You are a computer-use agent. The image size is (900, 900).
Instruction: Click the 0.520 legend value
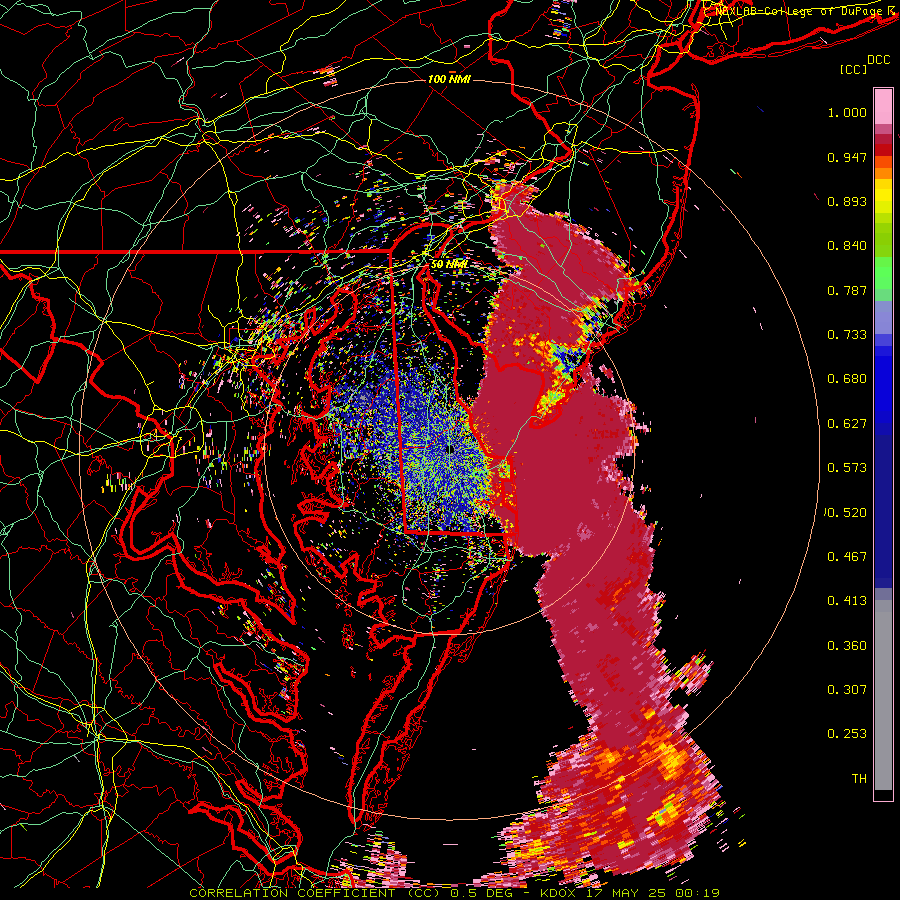(847, 513)
